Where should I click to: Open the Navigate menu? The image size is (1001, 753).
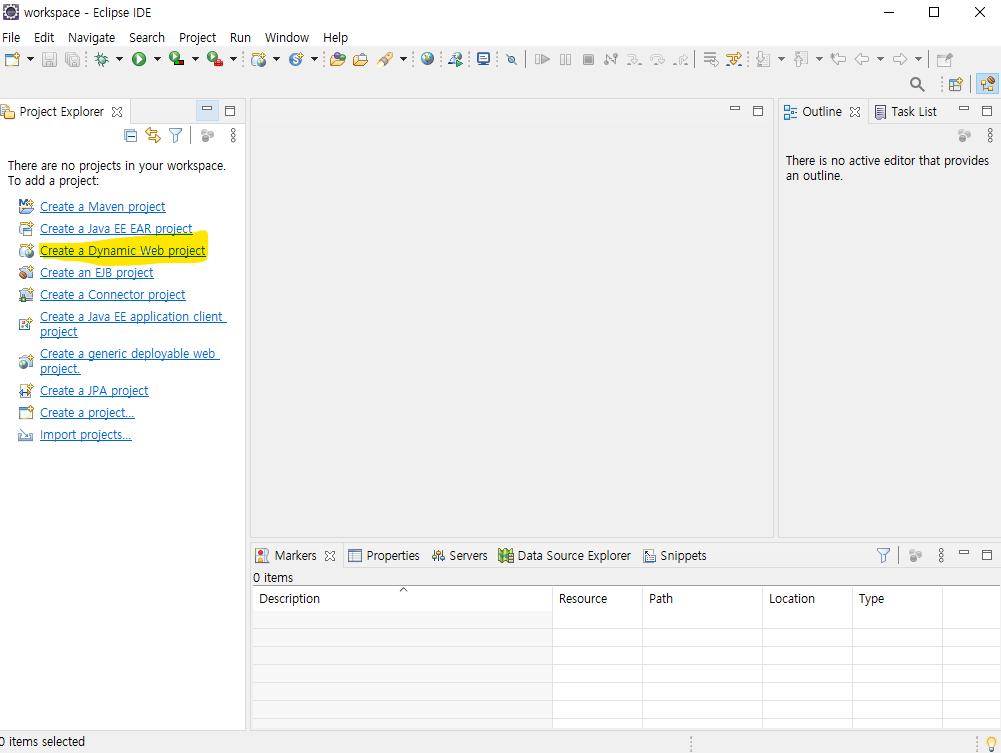(x=92, y=38)
